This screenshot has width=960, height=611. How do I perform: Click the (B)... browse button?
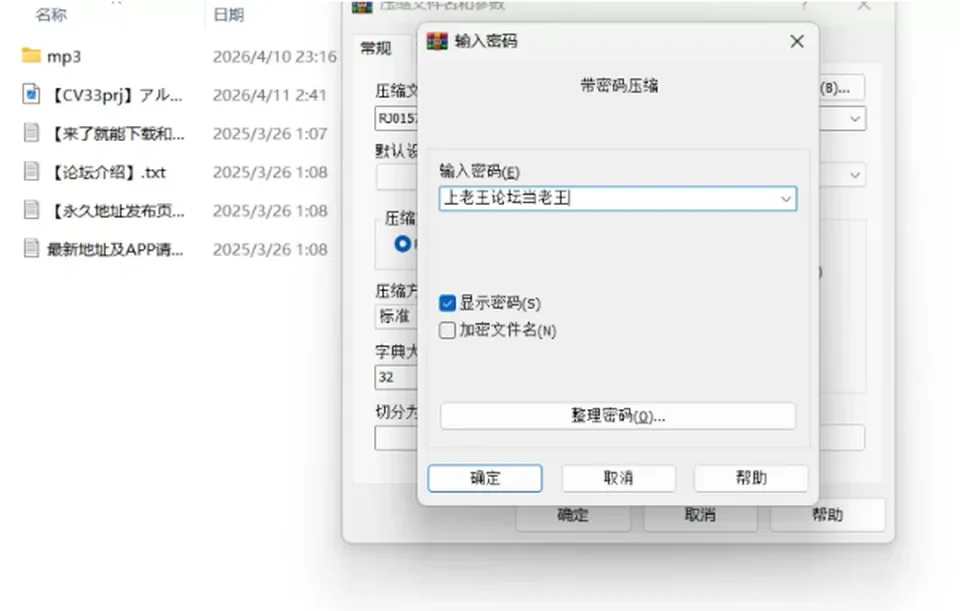point(841,88)
